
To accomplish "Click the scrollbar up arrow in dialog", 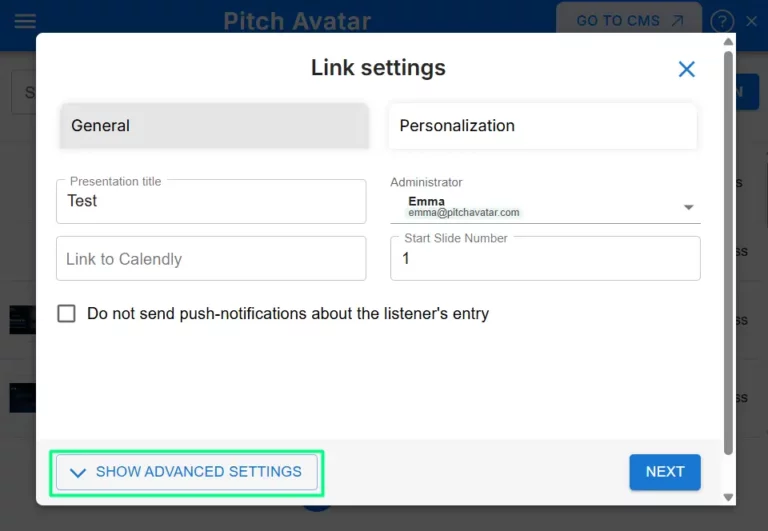I will (728, 42).
